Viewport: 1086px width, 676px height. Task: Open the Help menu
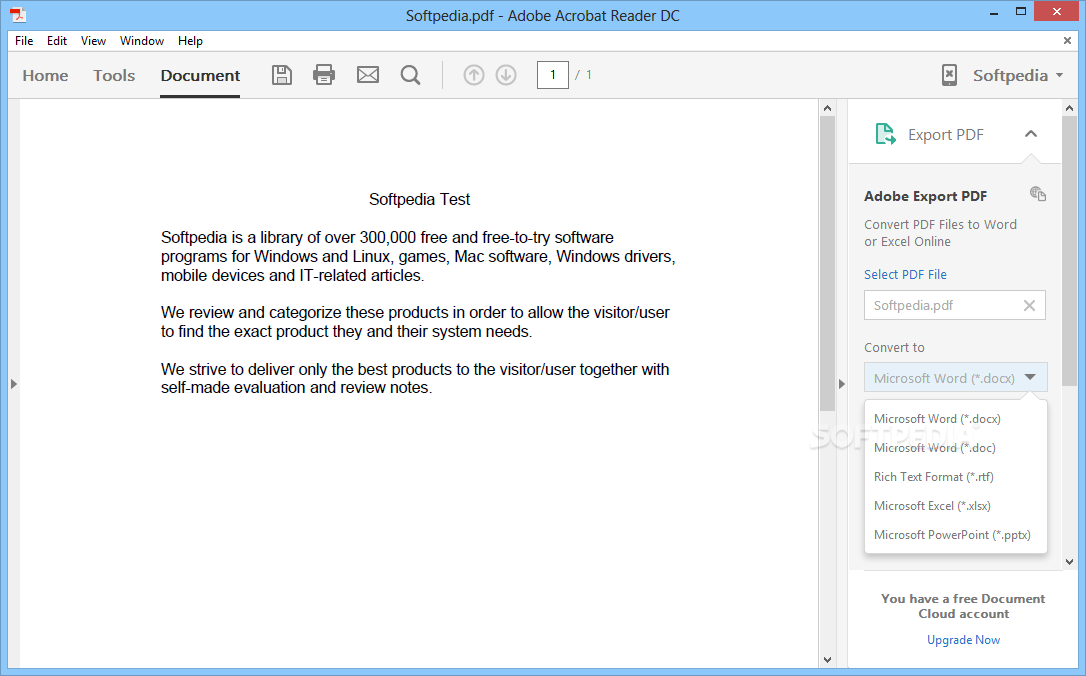coord(190,41)
